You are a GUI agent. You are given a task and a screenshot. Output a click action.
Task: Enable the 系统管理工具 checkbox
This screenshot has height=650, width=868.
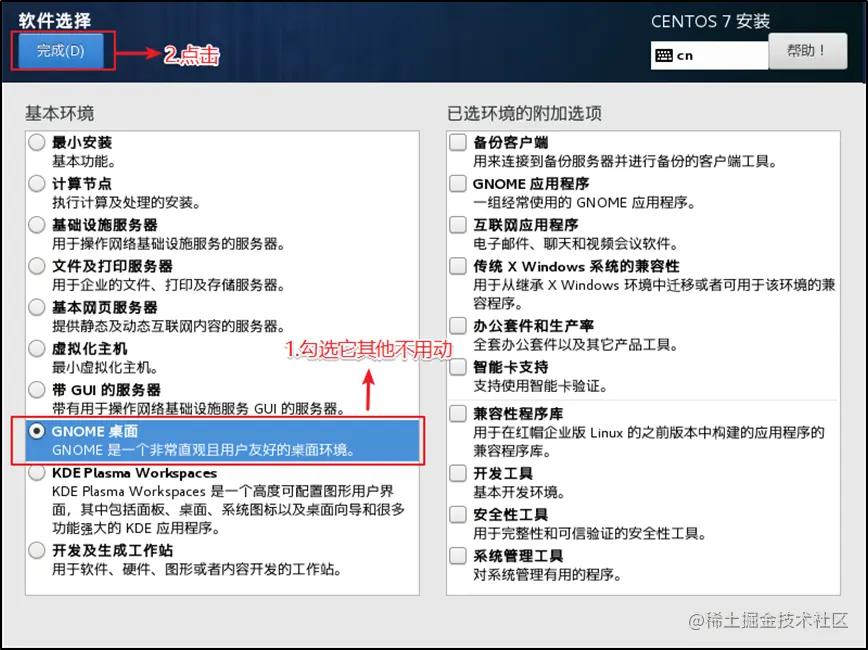458,555
